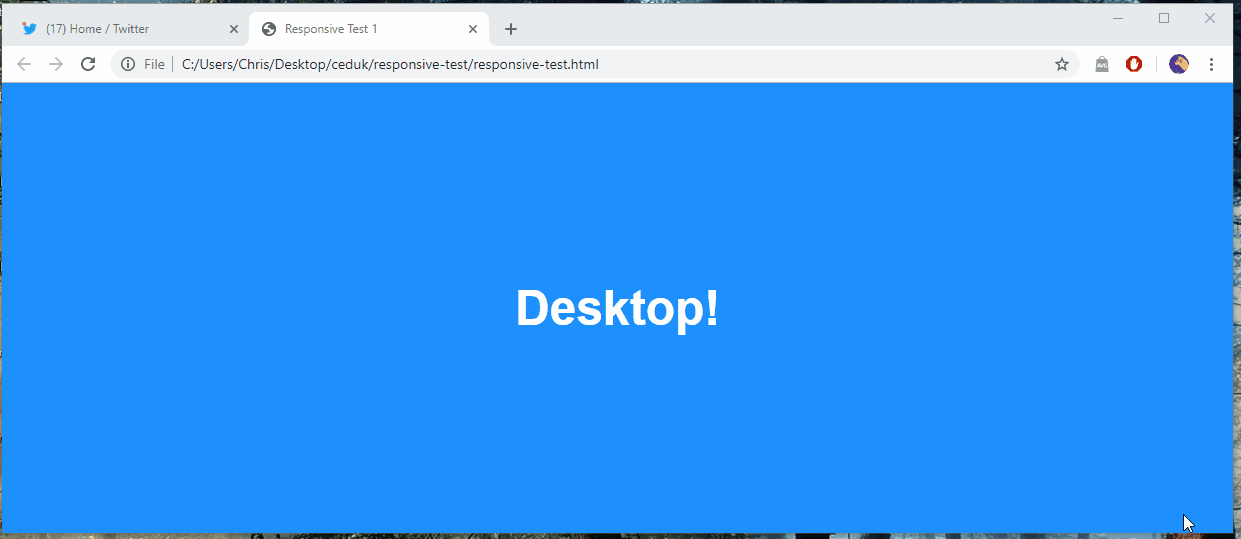The height and width of the screenshot is (539, 1241).
Task: Go back using the back arrow
Action: coord(24,64)
